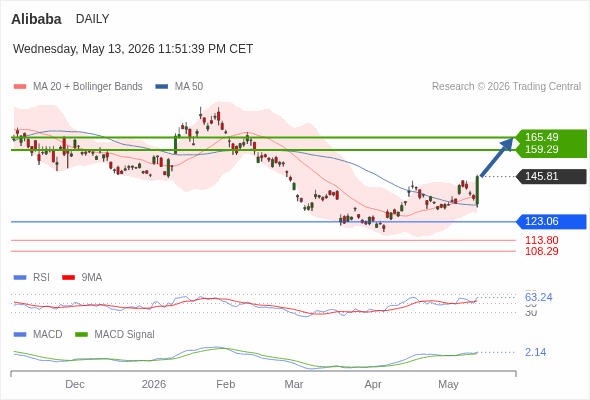Click the MA 20 Bollinger Bands legend swatch
The height and width of the screenshot is (400, 590).
pyautogui.click(x=20, y=87)
